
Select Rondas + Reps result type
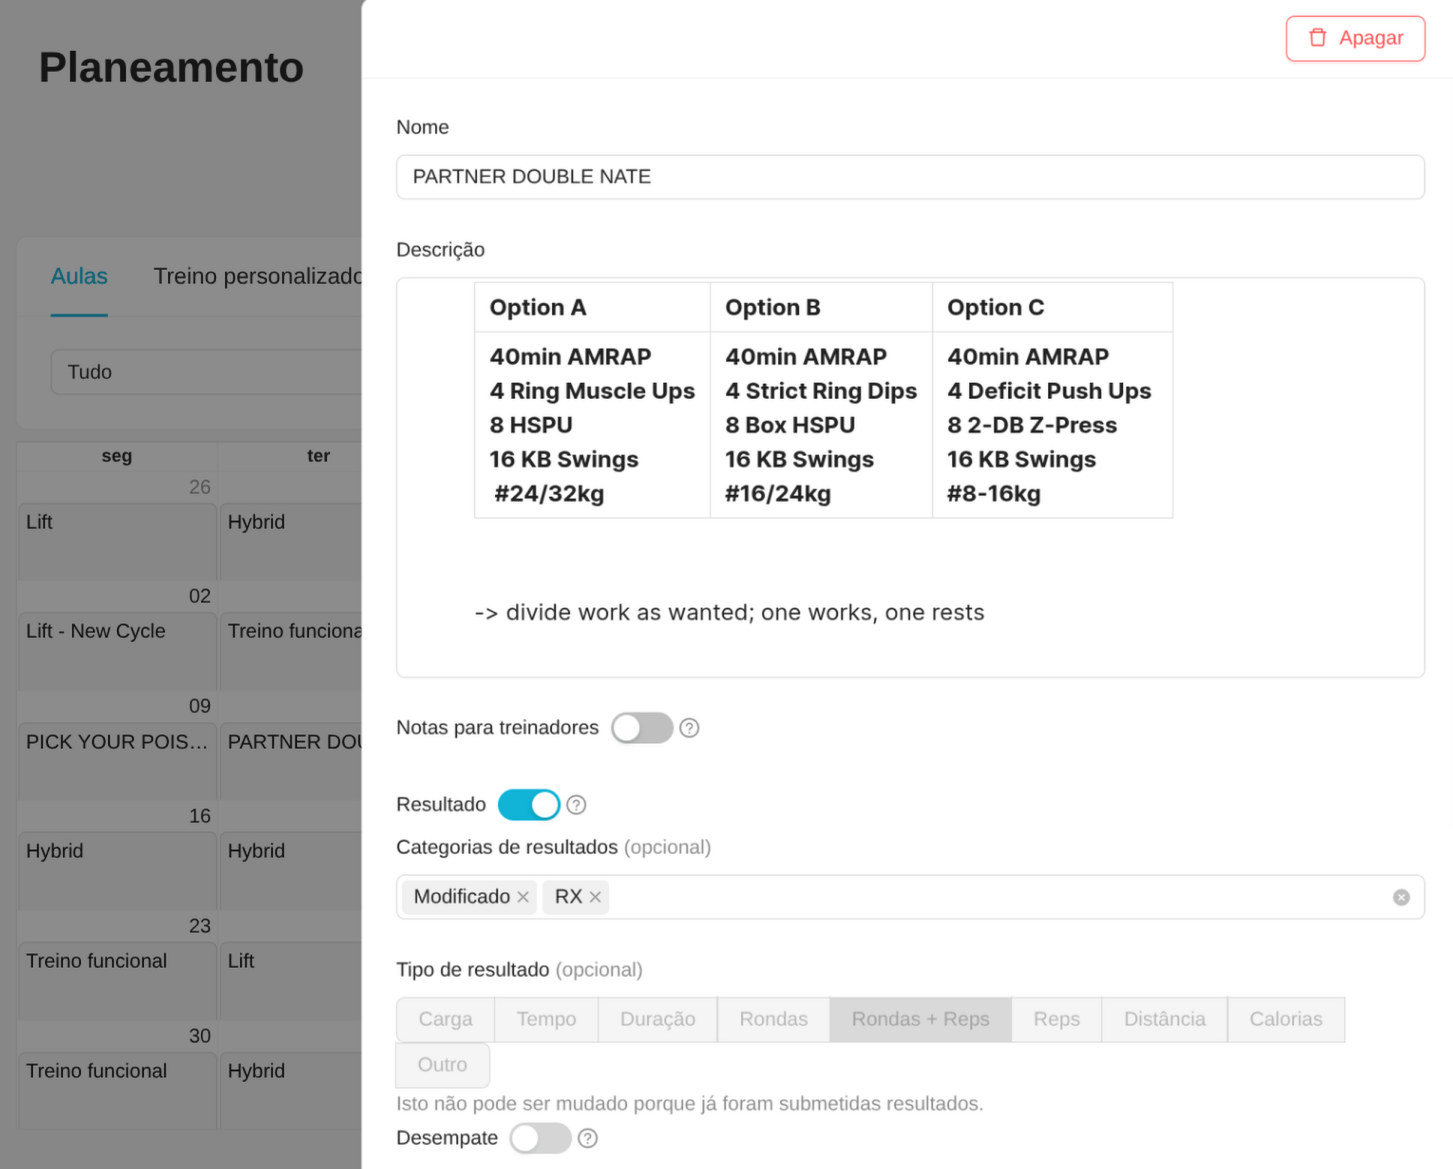(x=920, y=1019)
